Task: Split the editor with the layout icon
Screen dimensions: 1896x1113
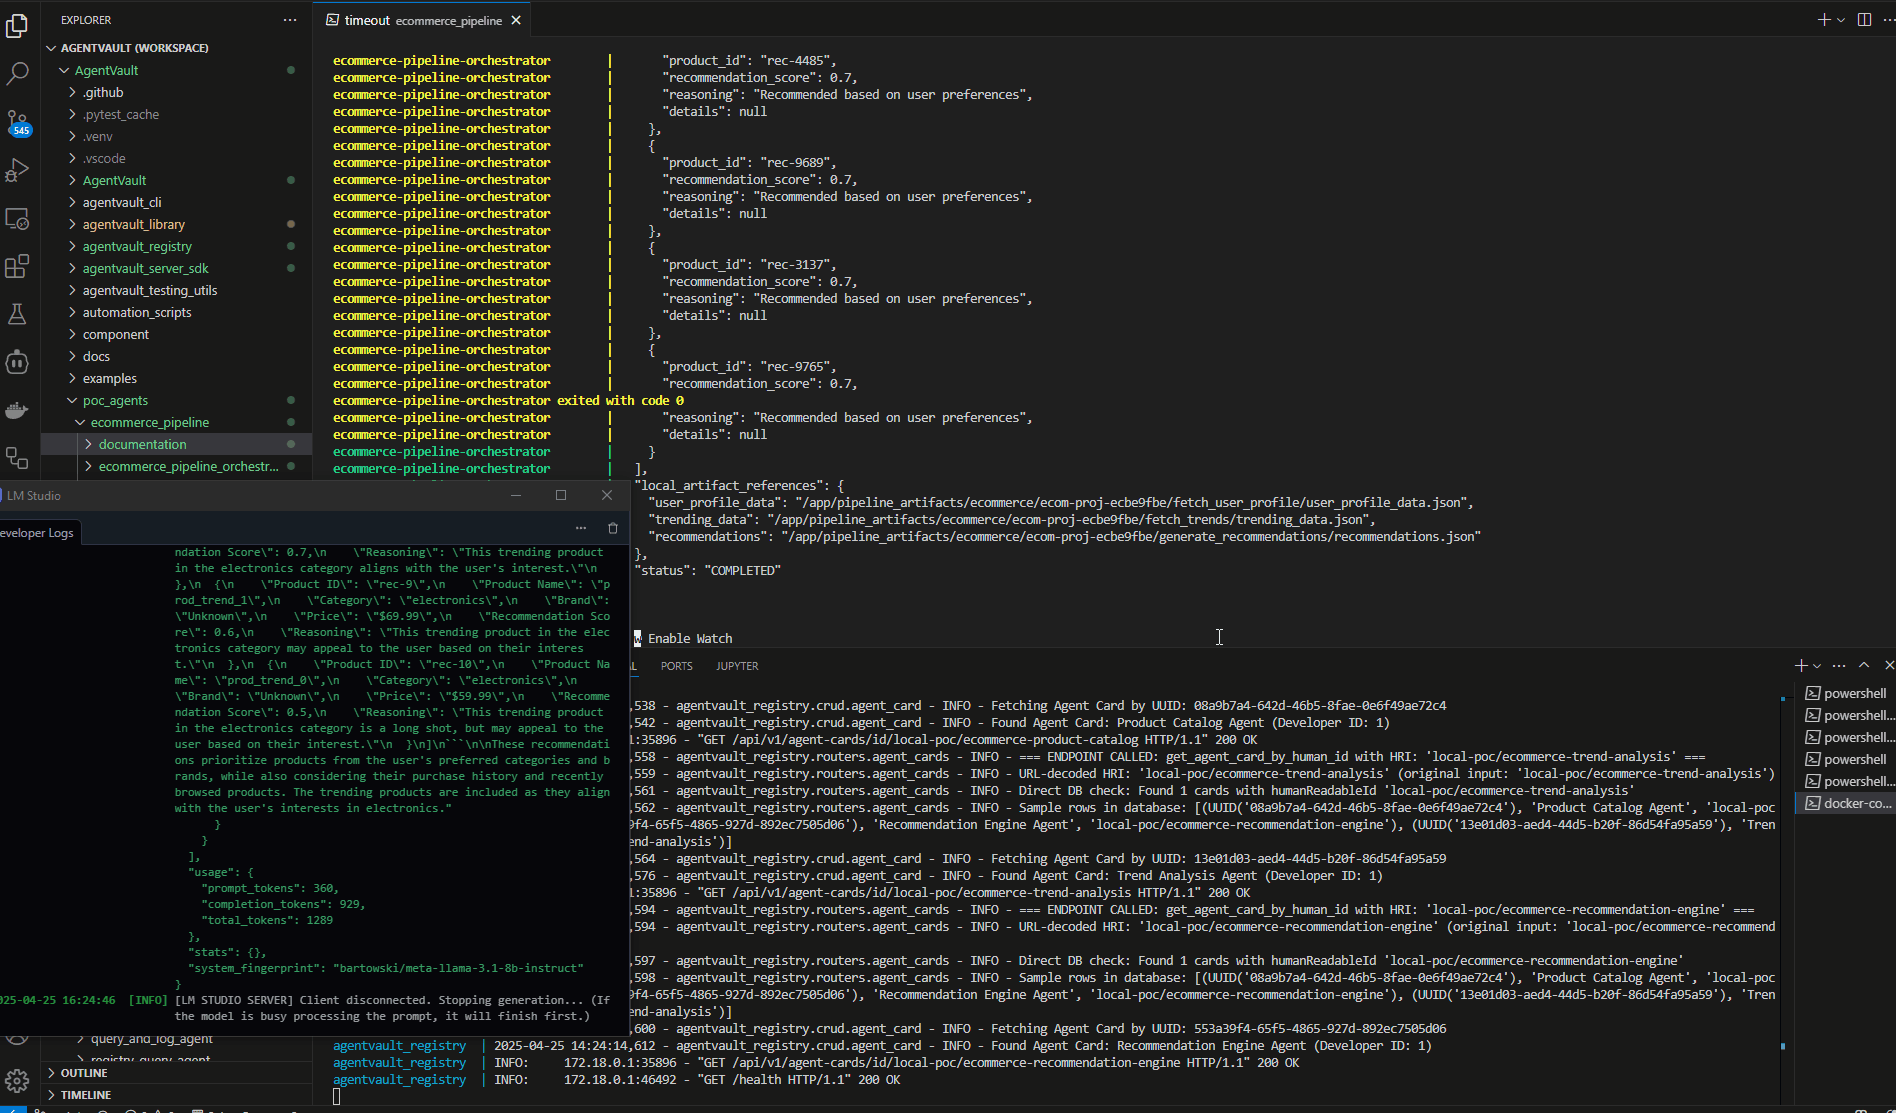Action: point(1864,20)
